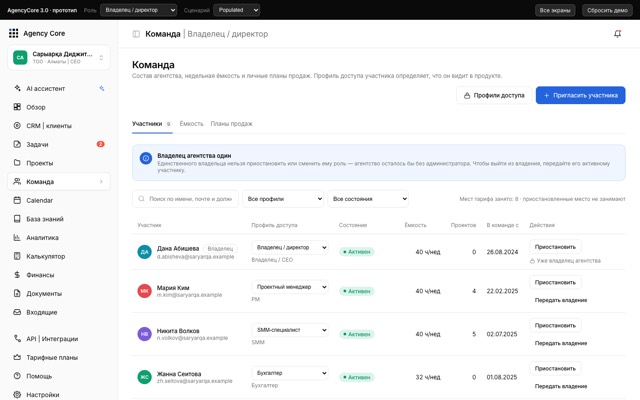
Task: Open Документы sidebar item
Action: click(x=59, y=293)
